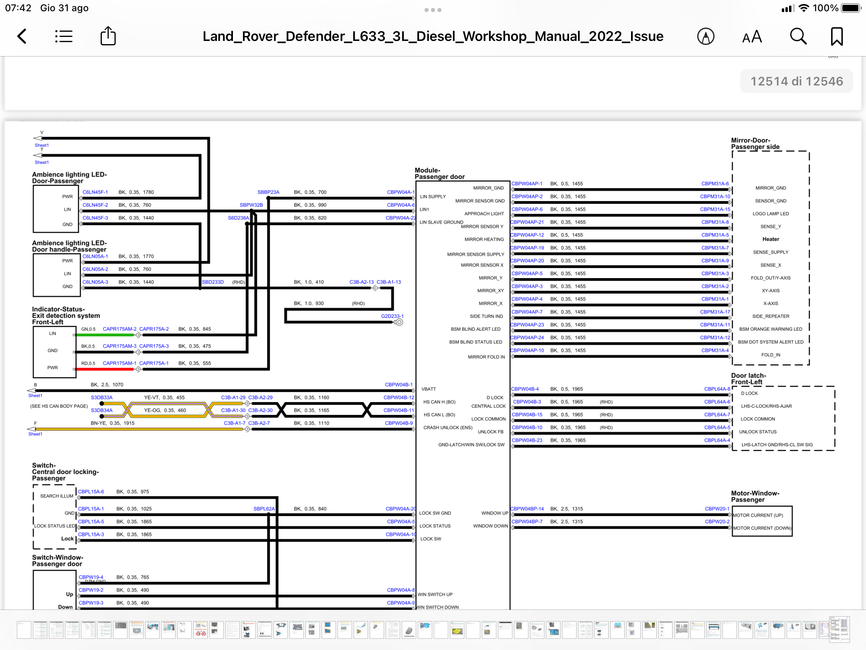The image size is (866, 650).
Task: Tap the BN-YE, 0.35, 1915 wire label
Action: point(113,423)
